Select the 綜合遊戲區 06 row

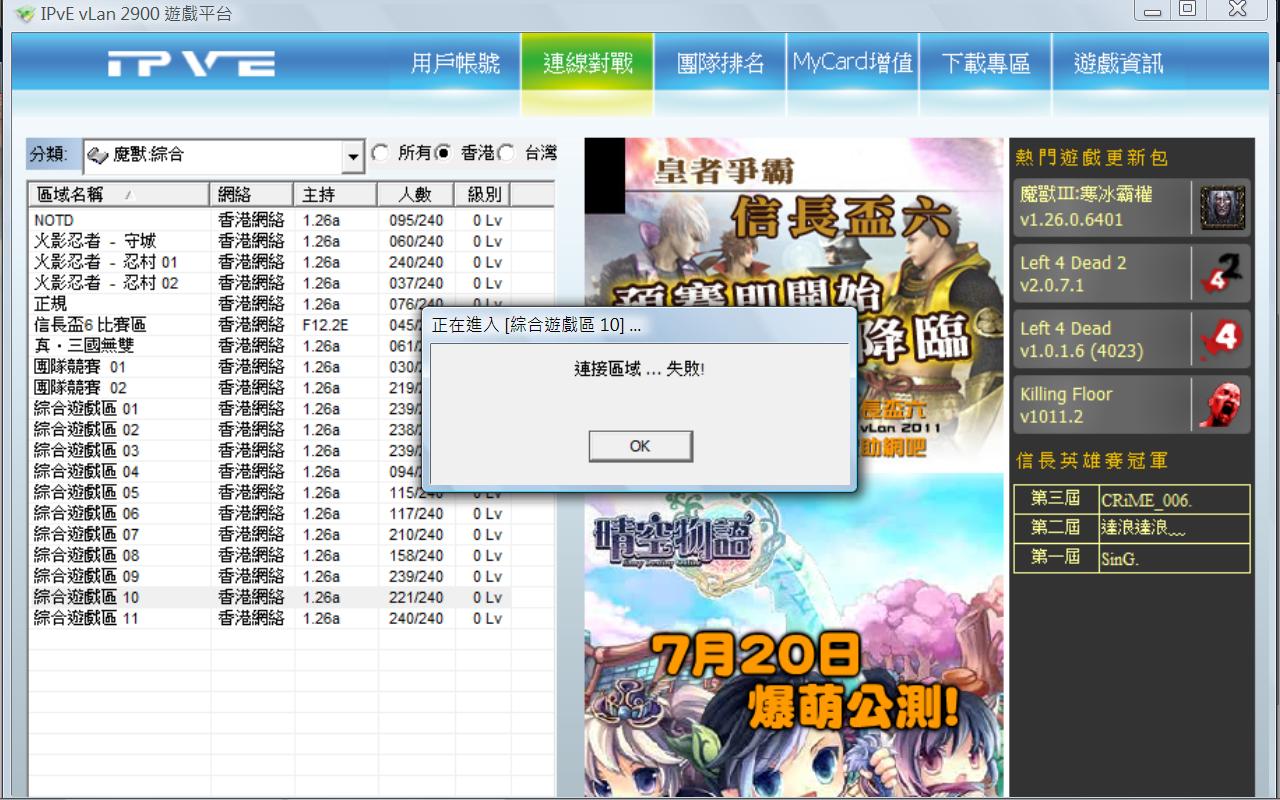click(270, 514)
